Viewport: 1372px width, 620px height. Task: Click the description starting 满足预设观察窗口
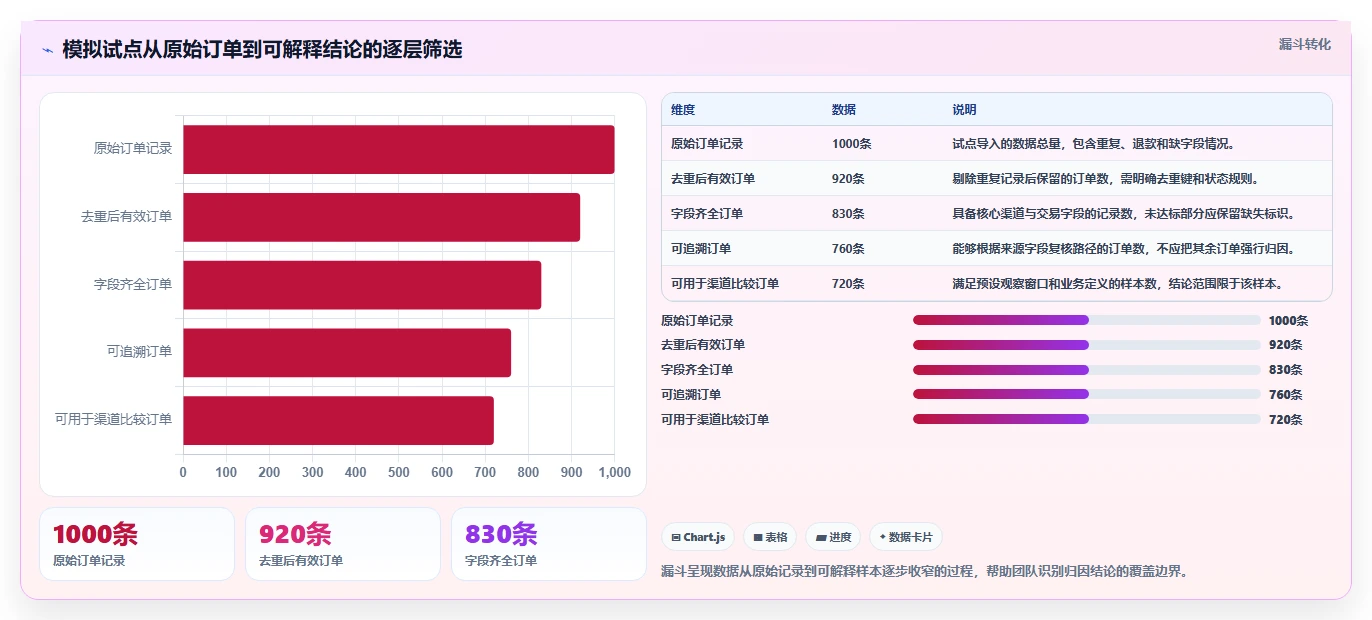[x=1118, y=284]
